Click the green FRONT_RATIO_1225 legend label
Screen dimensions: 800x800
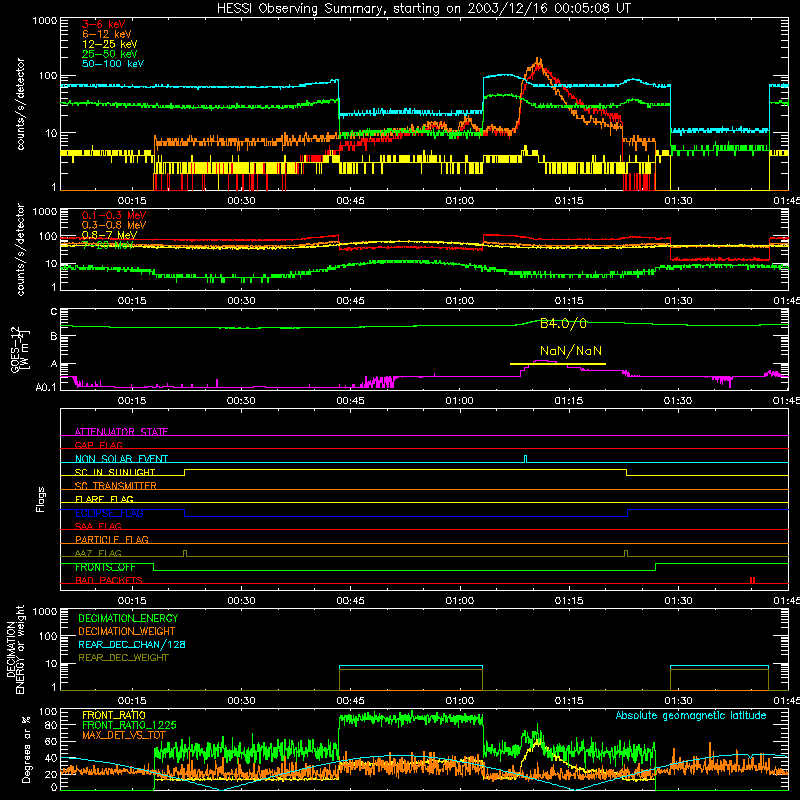click(129, 725)
